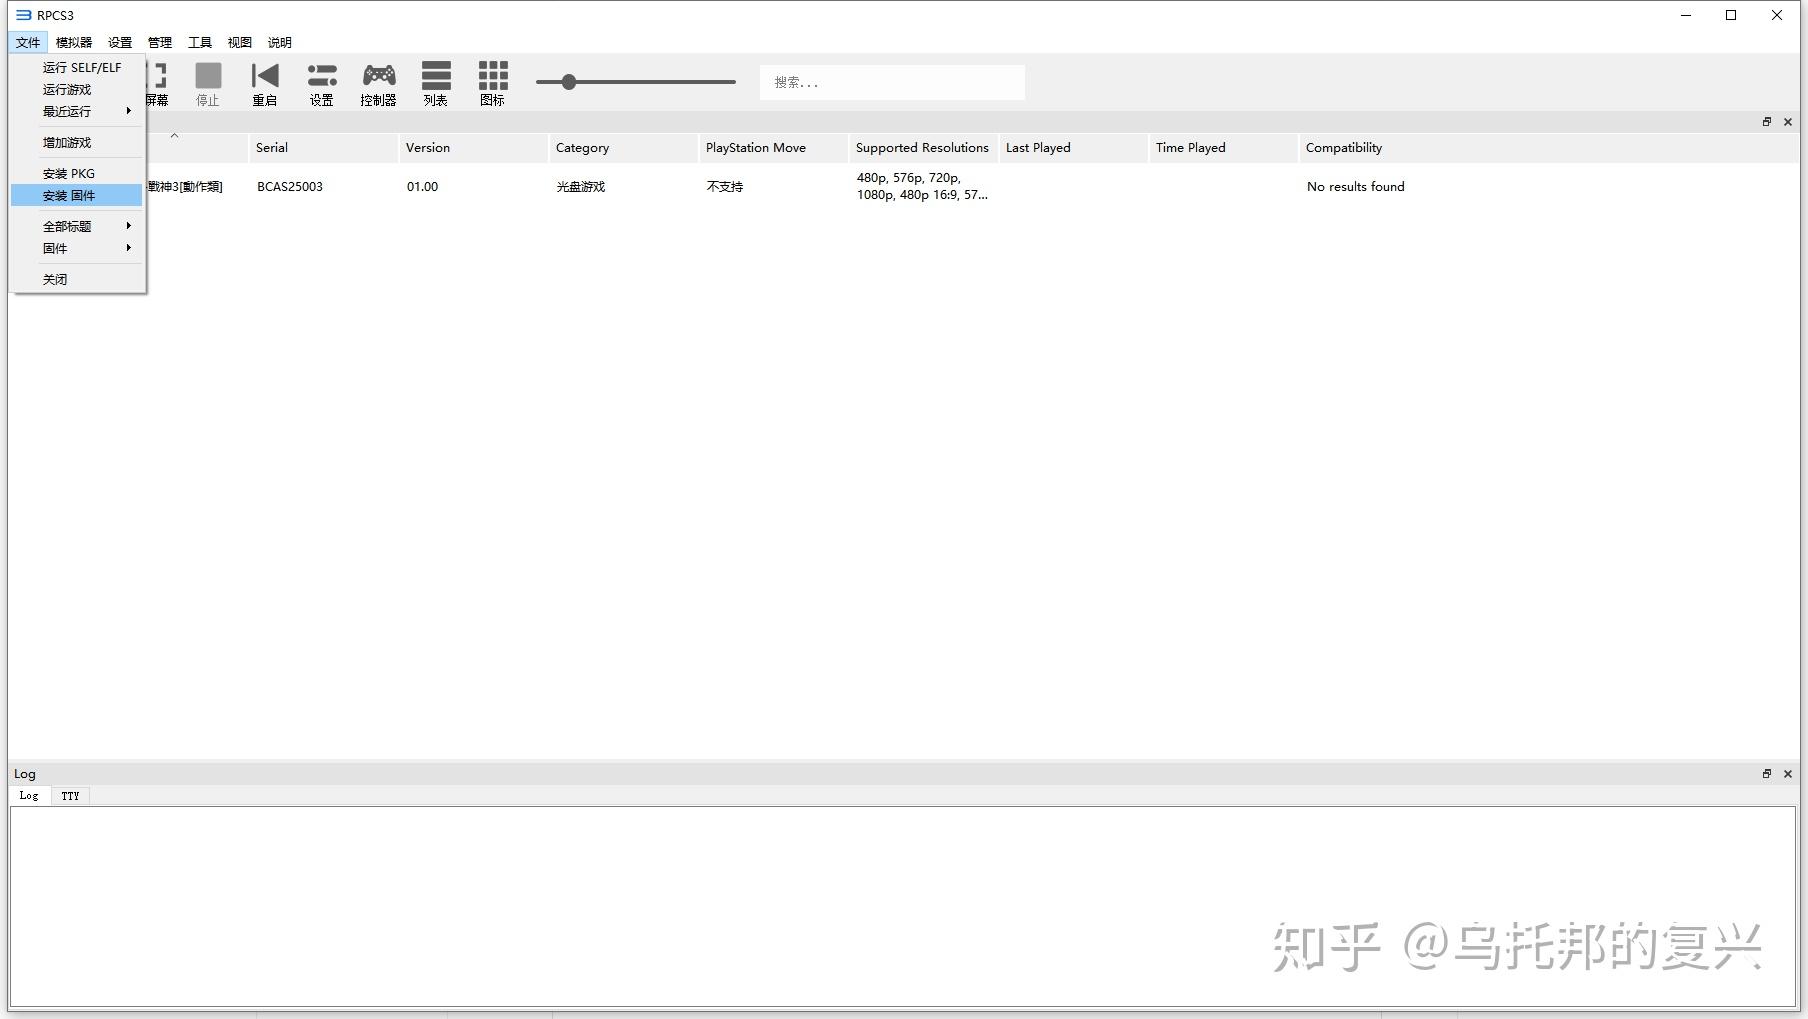The image size is (1808, 1019).
Task: Click the column header sort arrow above the game list
Action: tap(175, 134)
